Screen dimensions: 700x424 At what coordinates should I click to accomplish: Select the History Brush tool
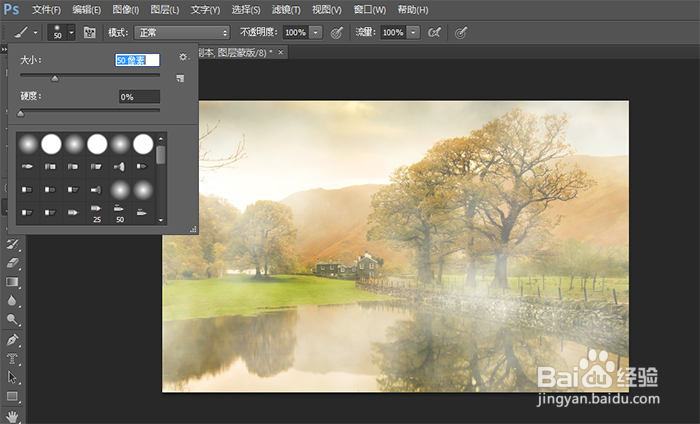coord(12,244)
